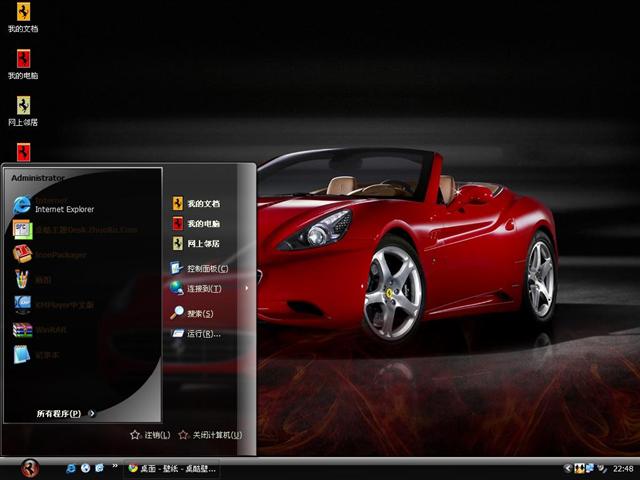Screen dimensions: 640x480
Task: Click the 注销(L) log off button
Action: click(150, 435)
